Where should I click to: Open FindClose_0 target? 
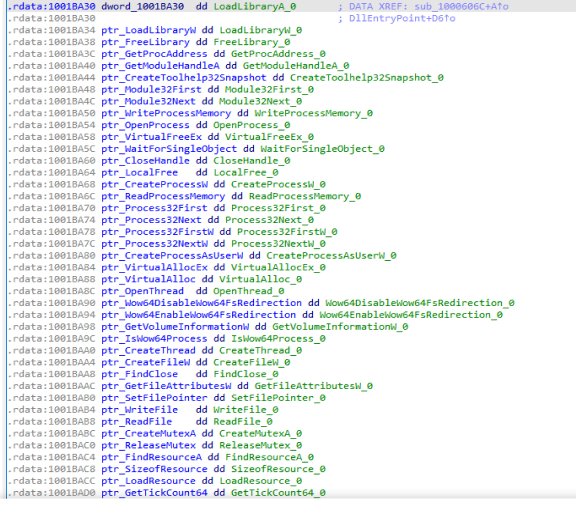click(246, 374)
